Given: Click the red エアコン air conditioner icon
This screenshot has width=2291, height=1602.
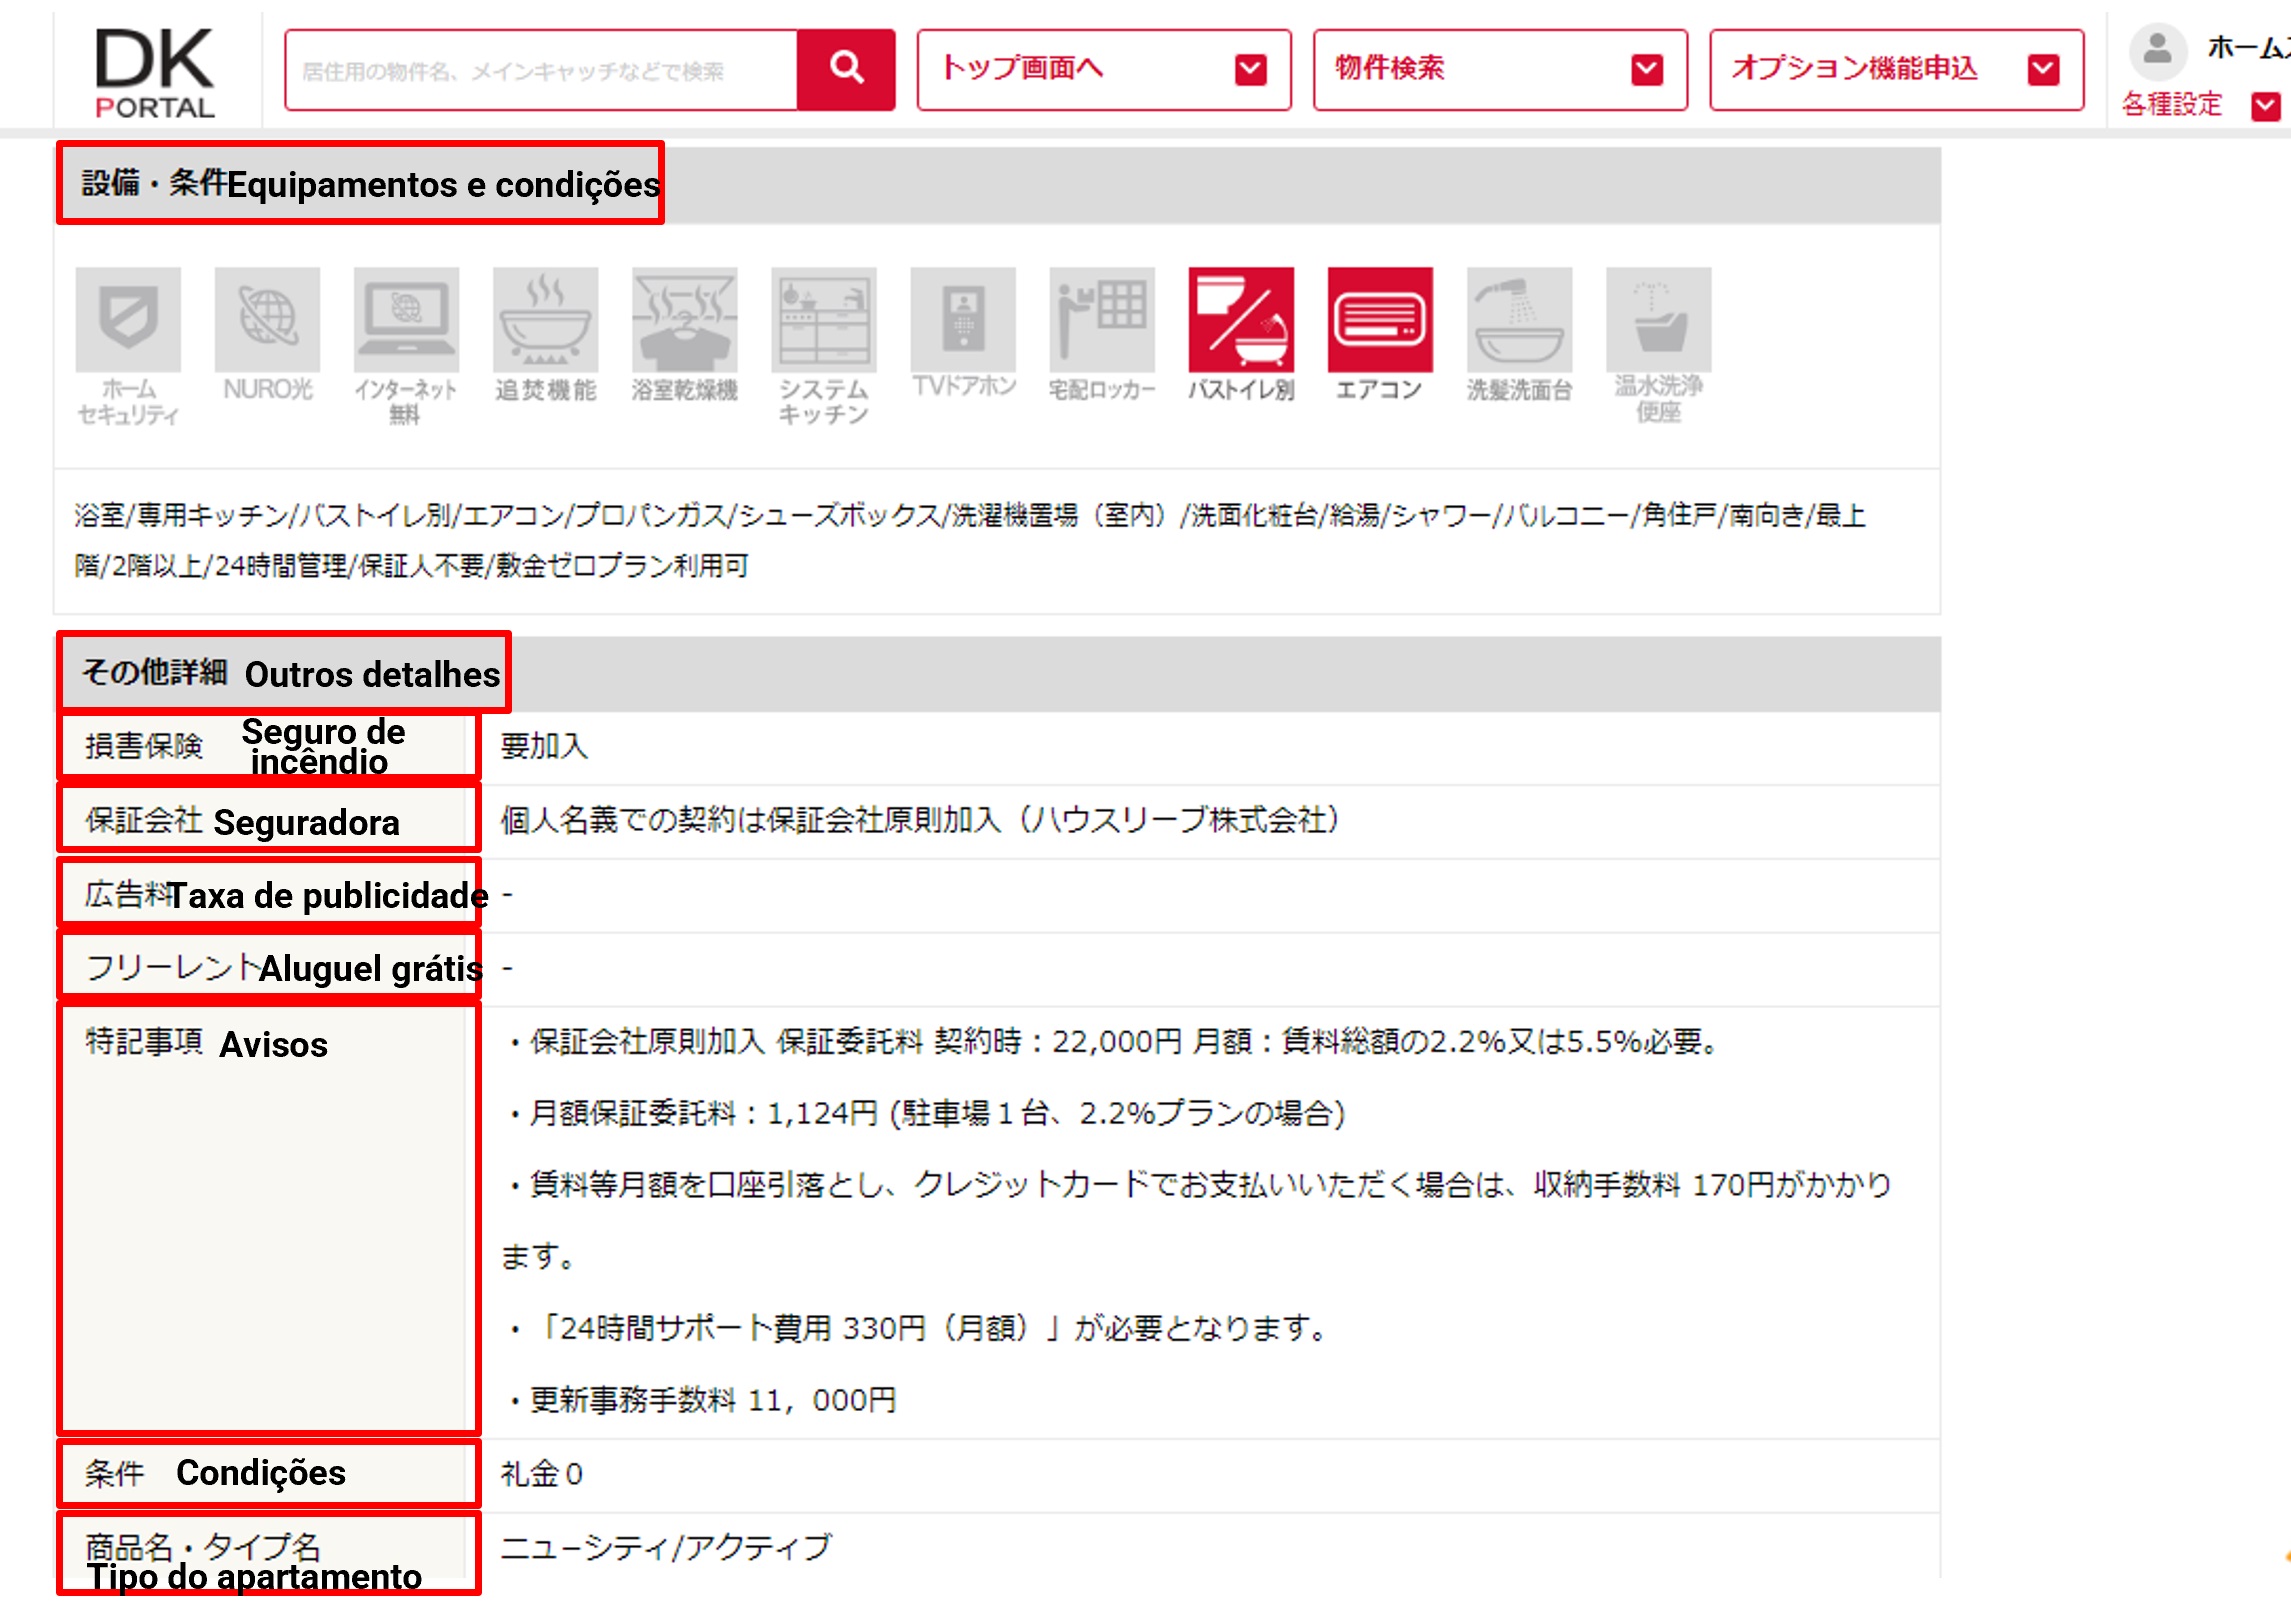Looking at the screenshot, I should tap(1380, 319).
